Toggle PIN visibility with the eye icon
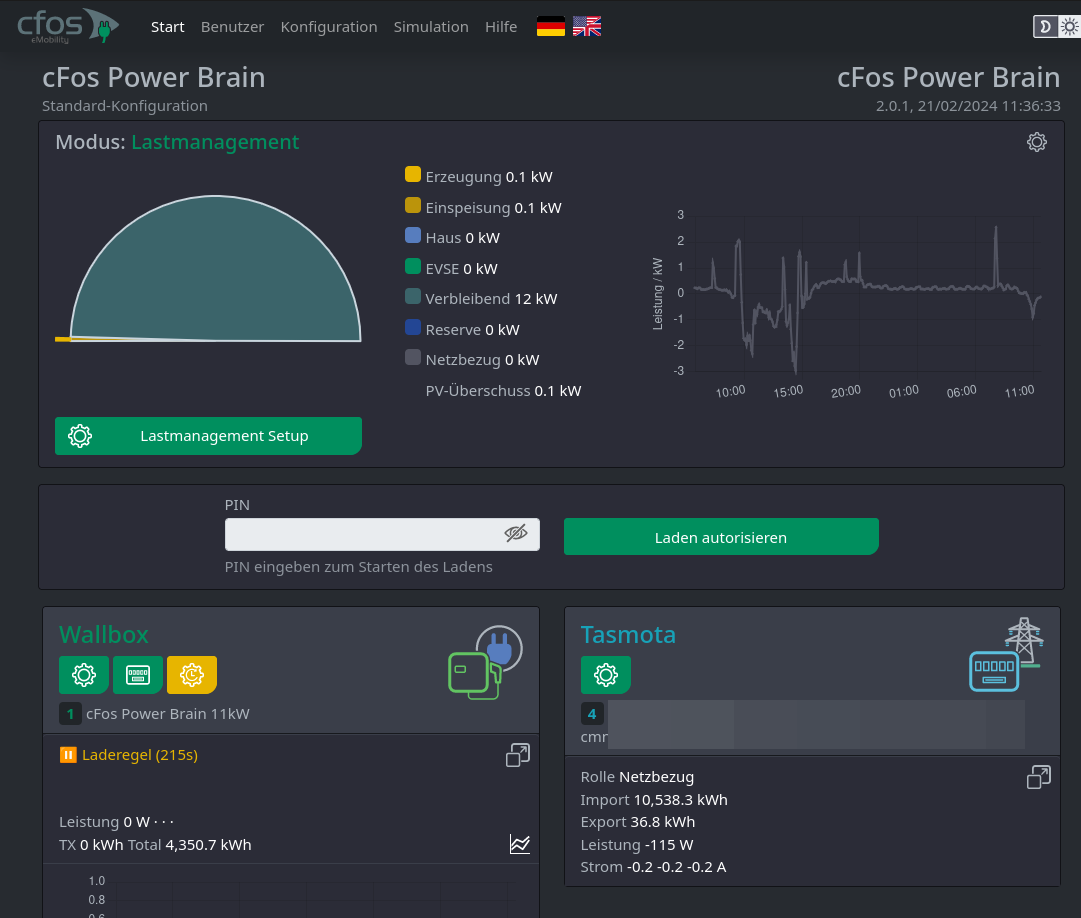Image resolution: width=1081 pixels, height=918 pixels. [516, 533]
